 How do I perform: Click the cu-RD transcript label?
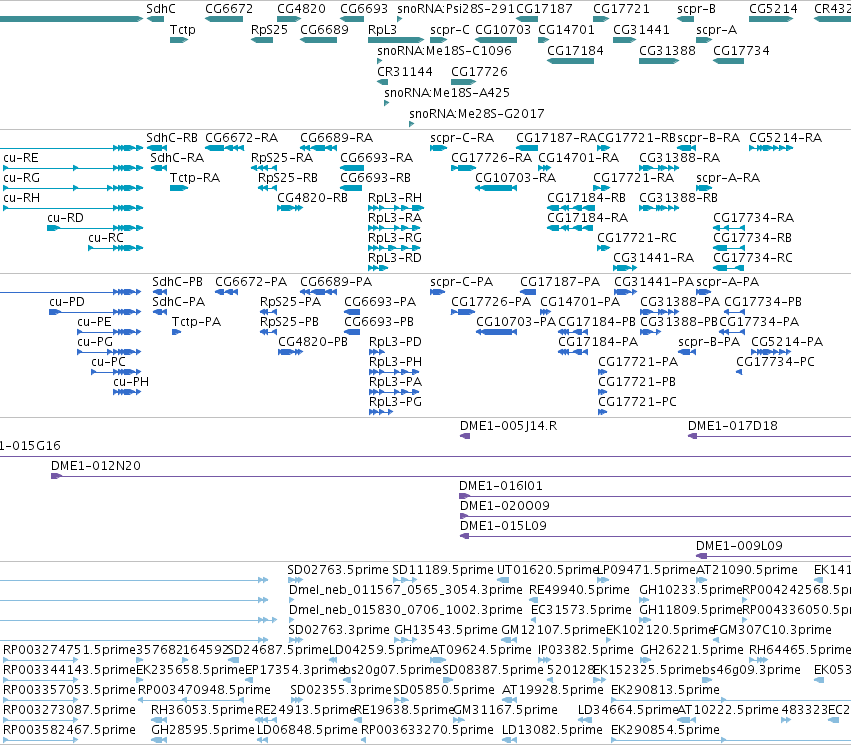(x=65, y=218)
